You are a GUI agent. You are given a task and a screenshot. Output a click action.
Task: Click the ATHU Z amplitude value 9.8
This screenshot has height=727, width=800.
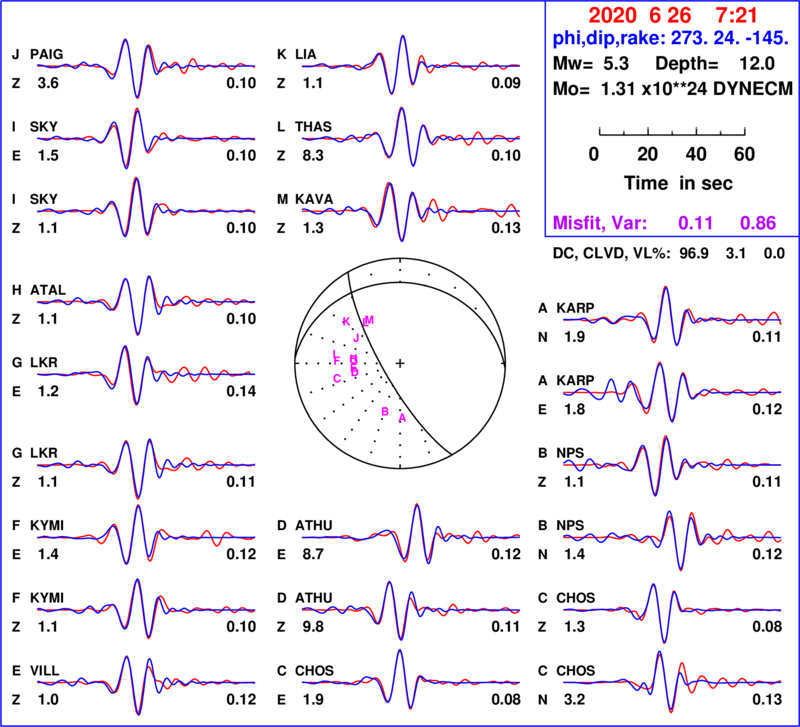coord(313,627)
